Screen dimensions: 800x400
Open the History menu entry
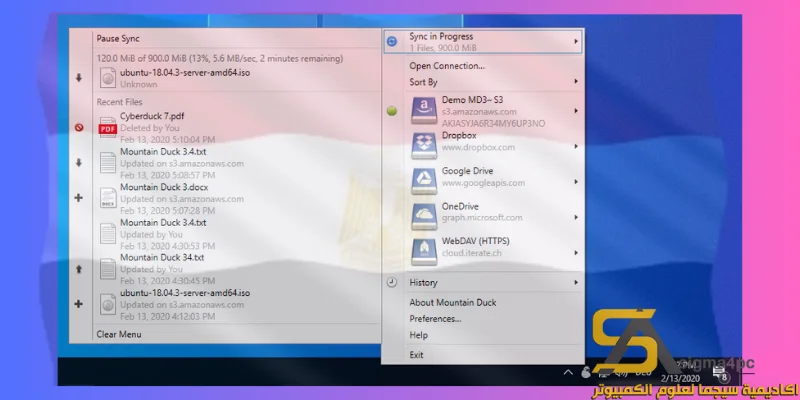point(423,282)
